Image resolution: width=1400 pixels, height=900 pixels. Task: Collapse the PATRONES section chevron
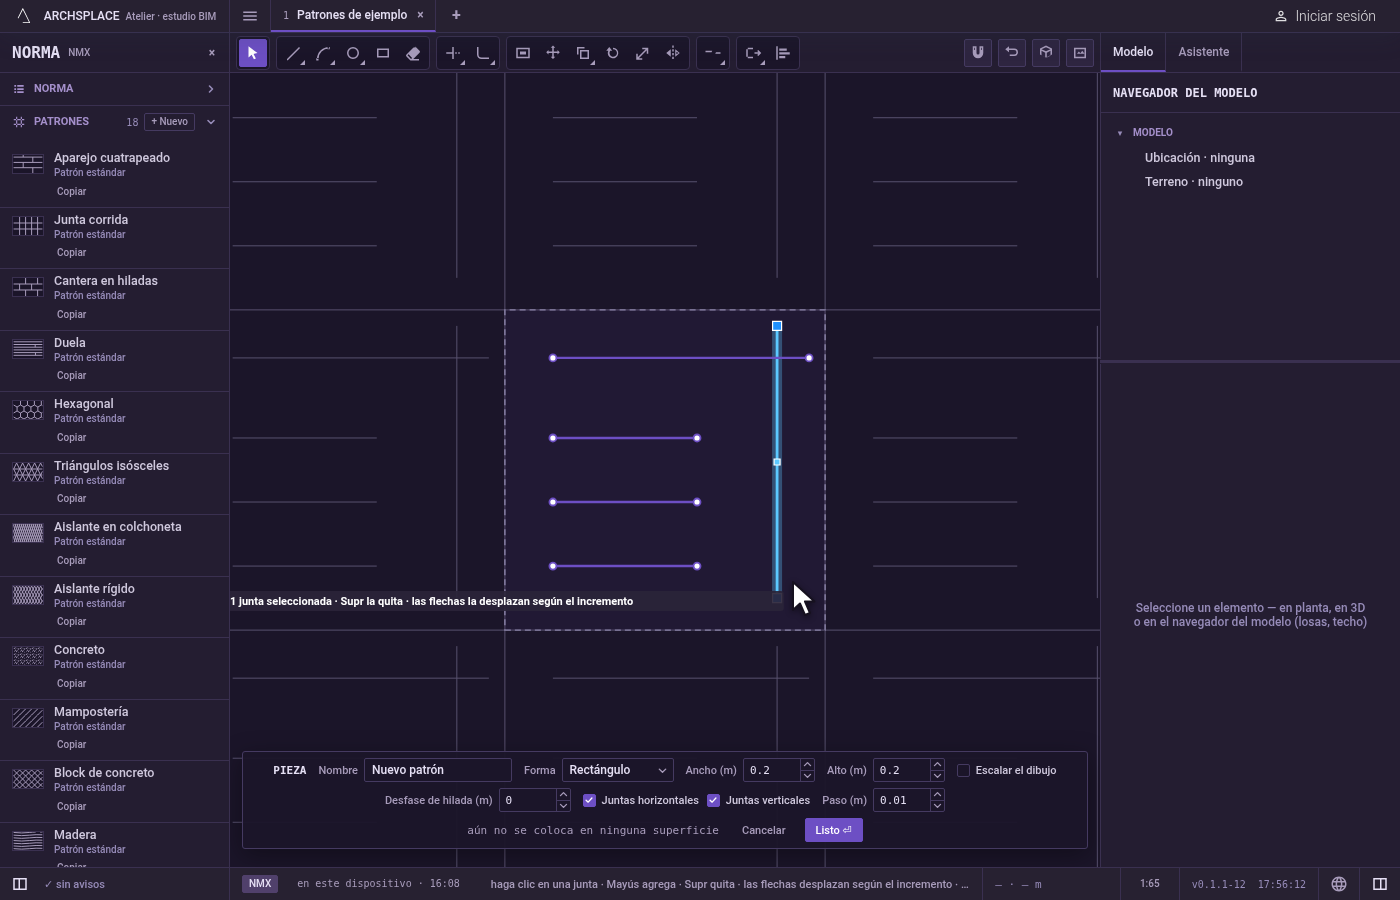211,122
